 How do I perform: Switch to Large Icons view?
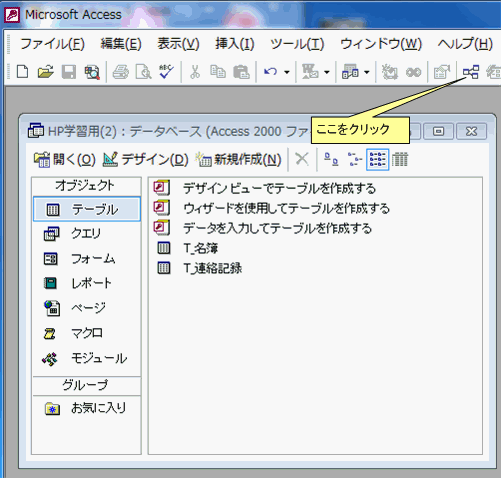pyautogui.click(x=331, y=159)
